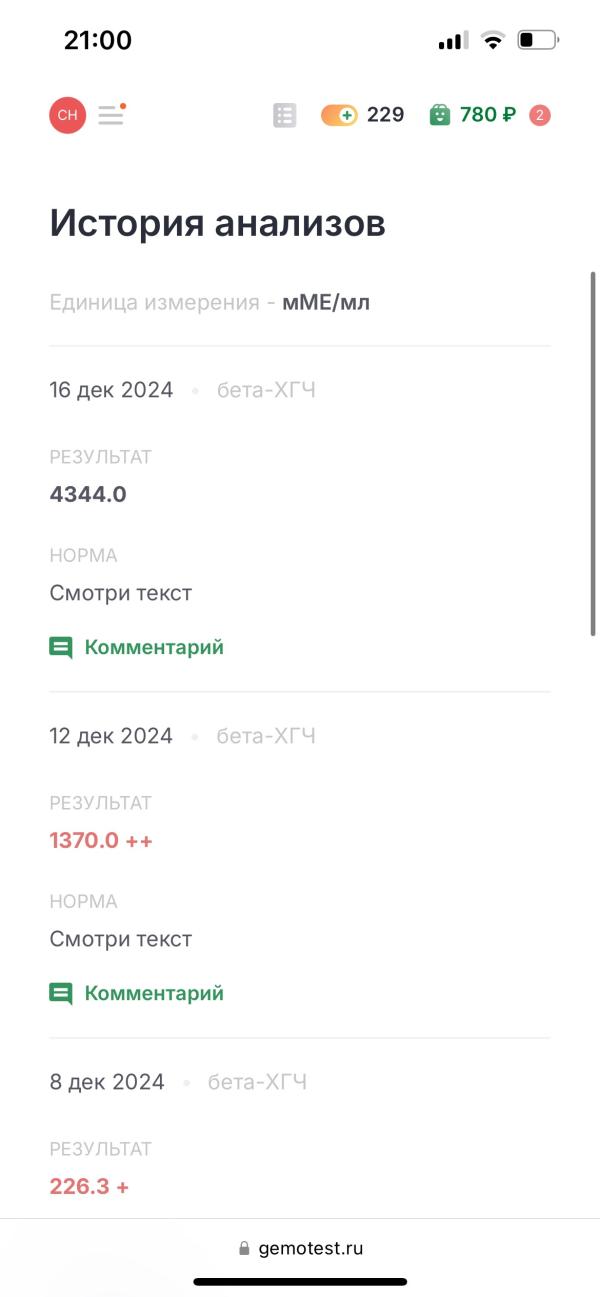Tap the lock icon beside gemotest.ru
Viewport: 600px width, 1297px height.
(x=244, y=1248)
